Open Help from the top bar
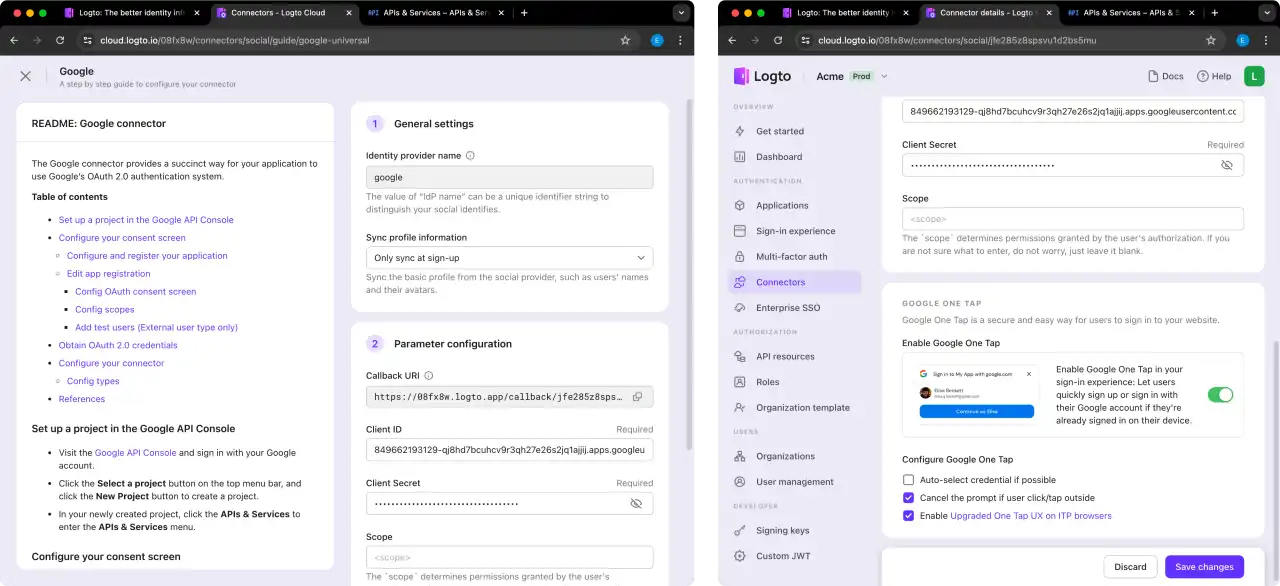 pyautogui.click(x=1213, y=75)
